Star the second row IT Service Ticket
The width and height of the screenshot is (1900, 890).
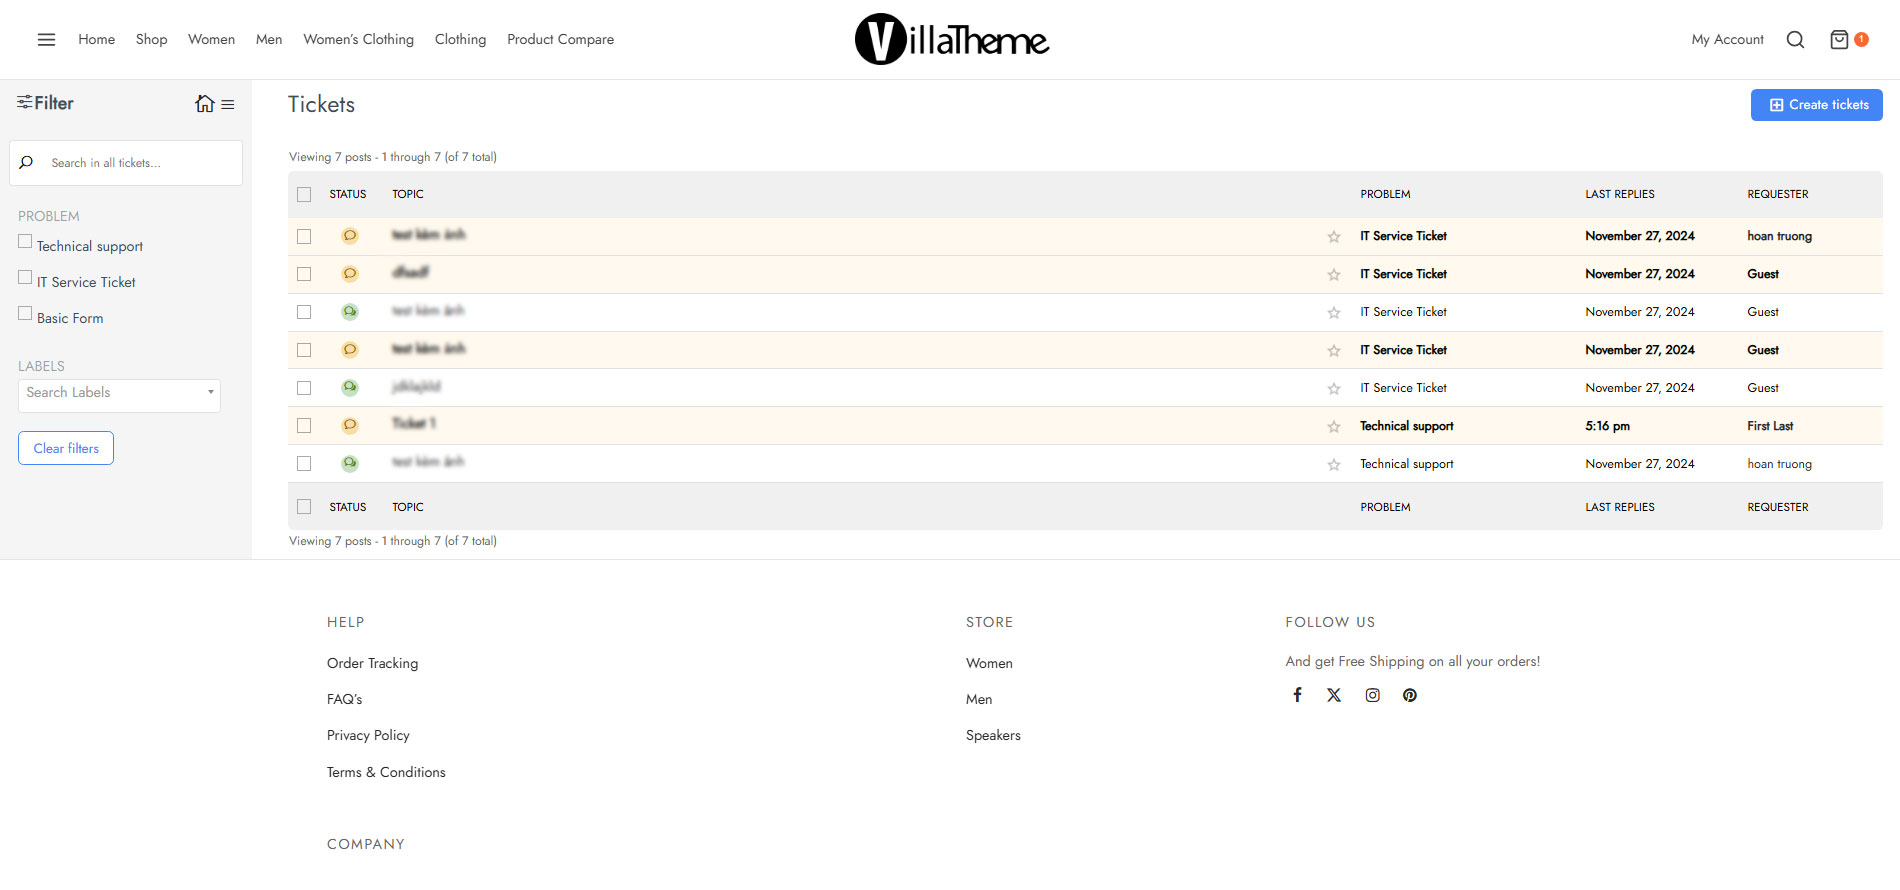1333,275
